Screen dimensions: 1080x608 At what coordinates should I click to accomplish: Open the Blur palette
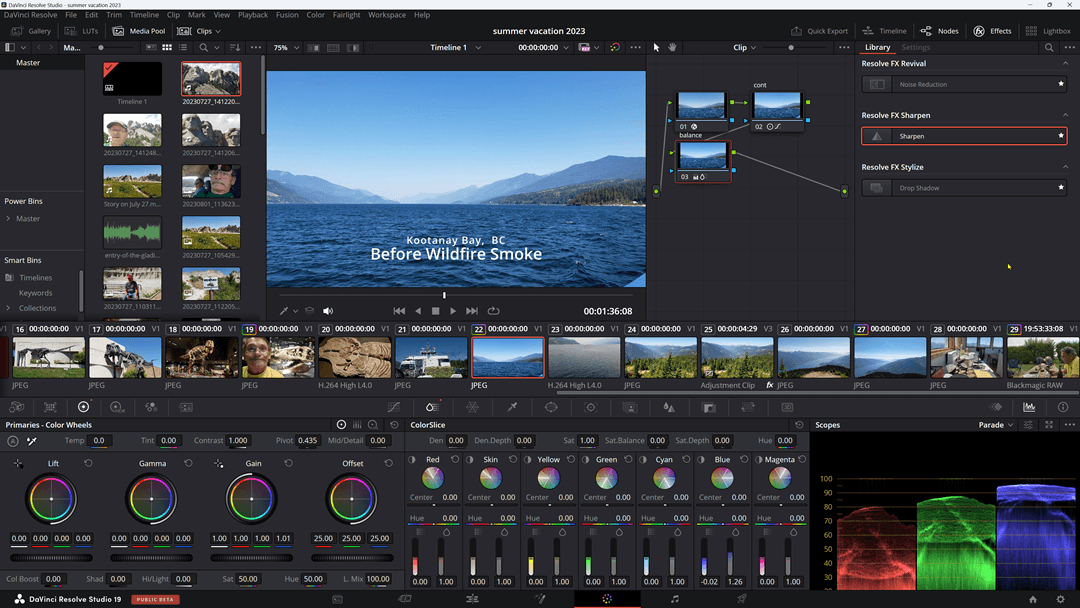point(668,407)
